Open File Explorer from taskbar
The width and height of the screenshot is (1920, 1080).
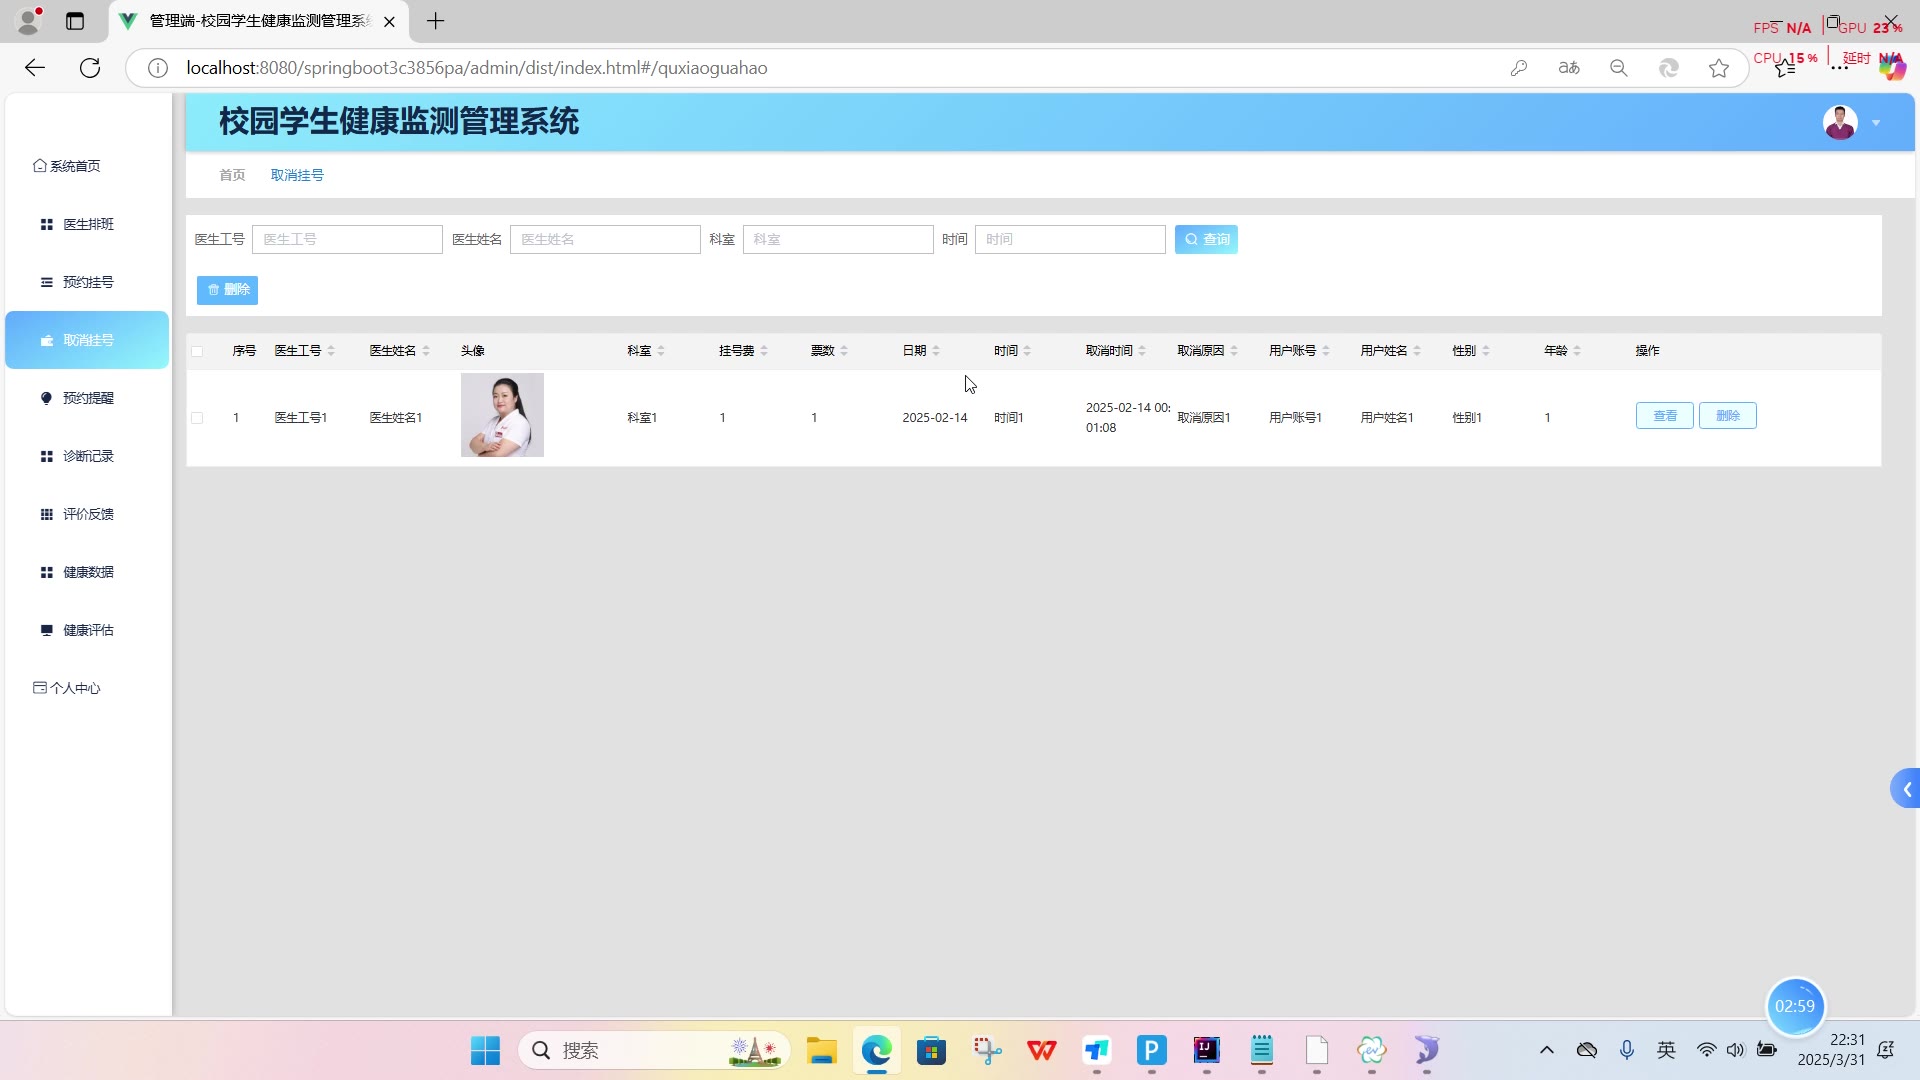(x=821, y=1050)
